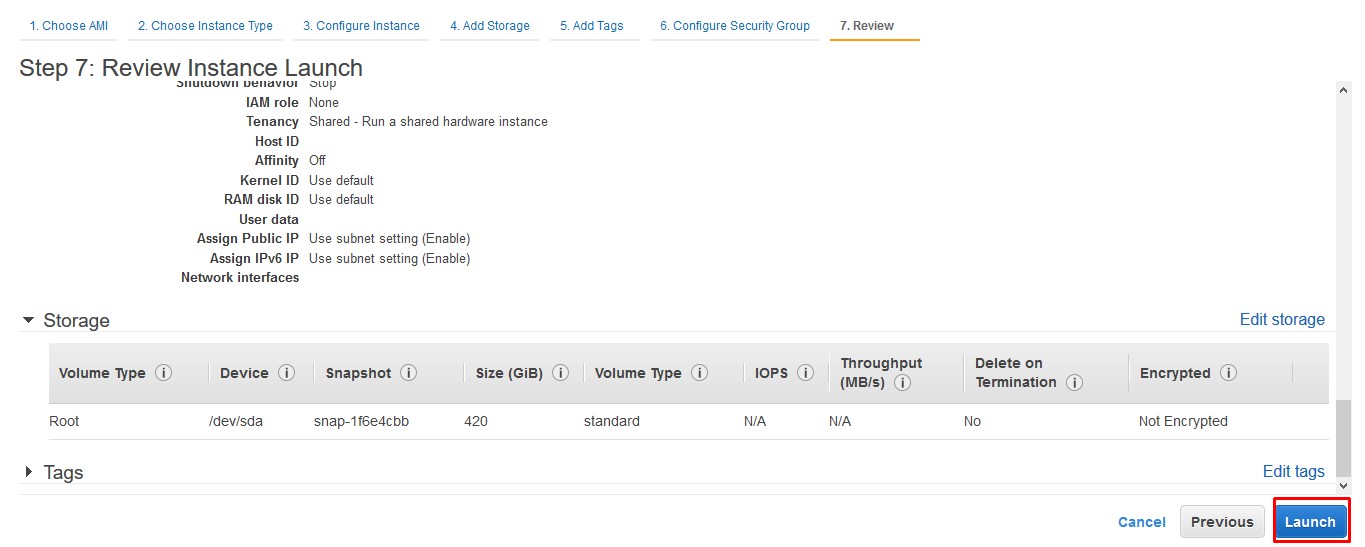Go back with the Previous button
Screen dimensions: 1365x547
(x=1222, y=521)
